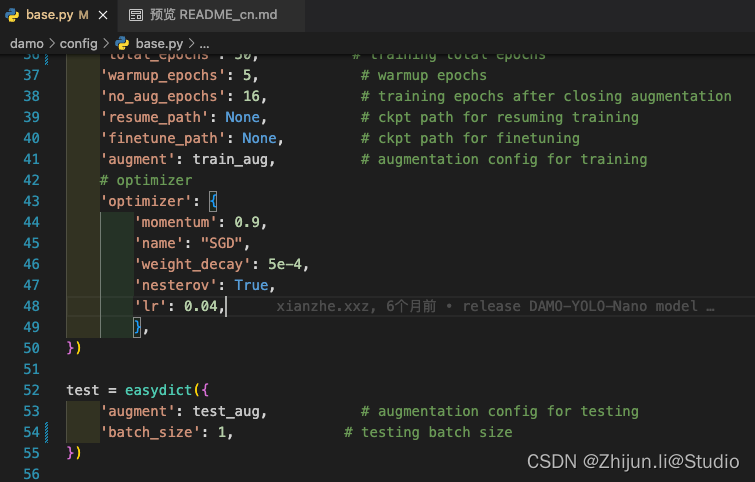Open the damo folder breadcrumb
This screenshot has width=755, height=482.
(x=27, y=43)
